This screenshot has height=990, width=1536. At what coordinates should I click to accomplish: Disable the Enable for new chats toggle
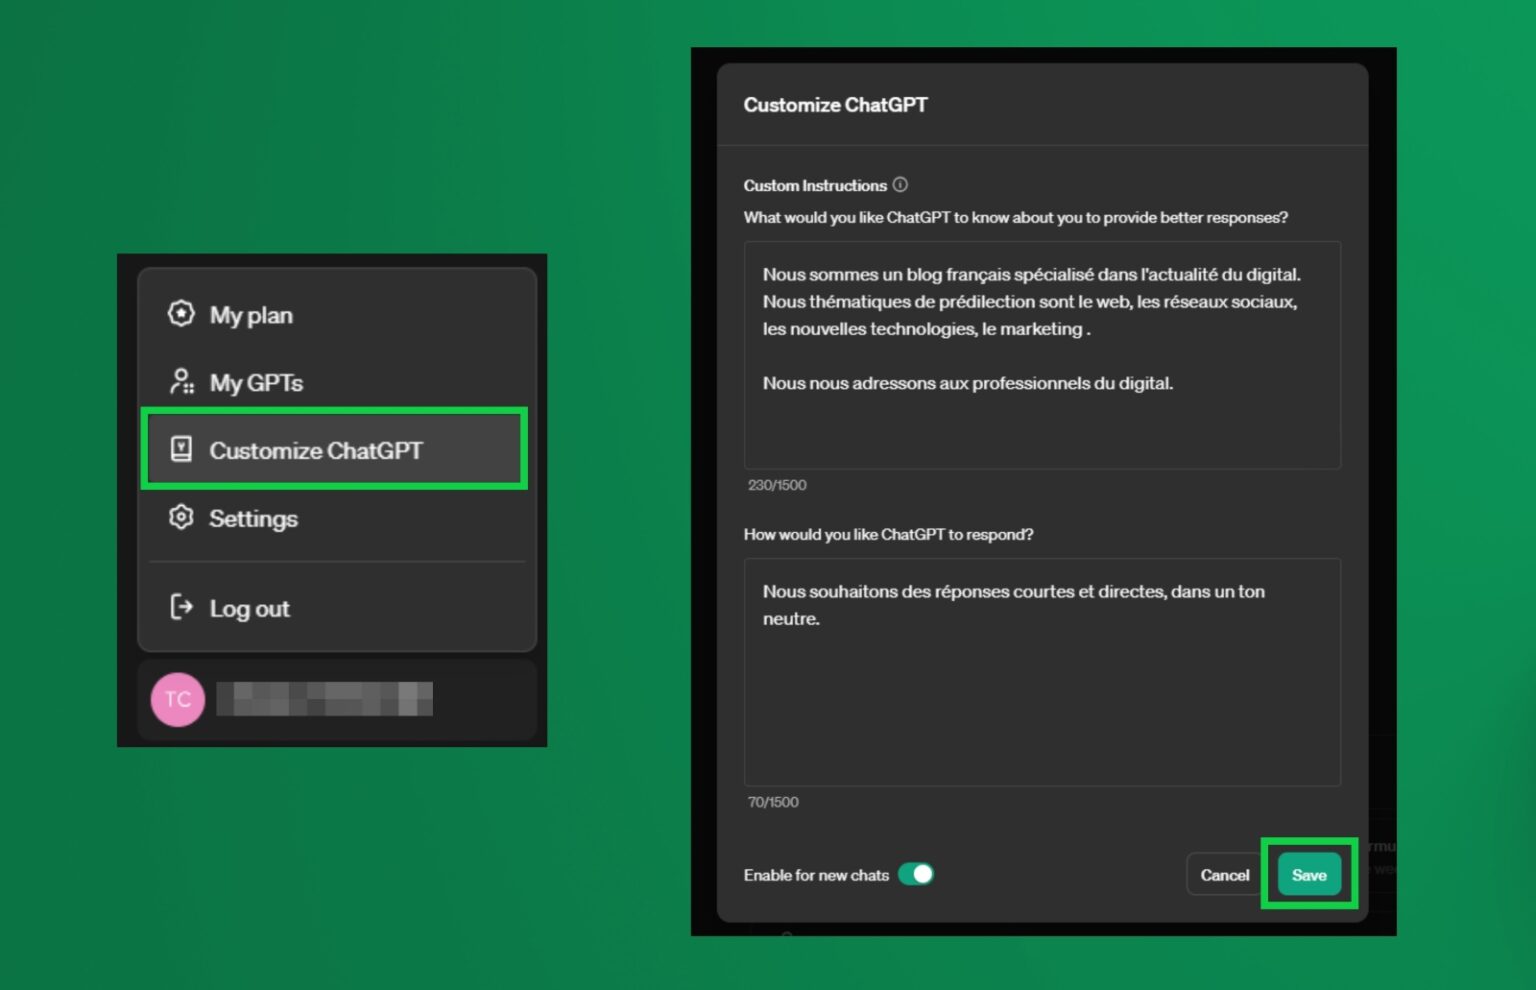(x=915, y=874)
